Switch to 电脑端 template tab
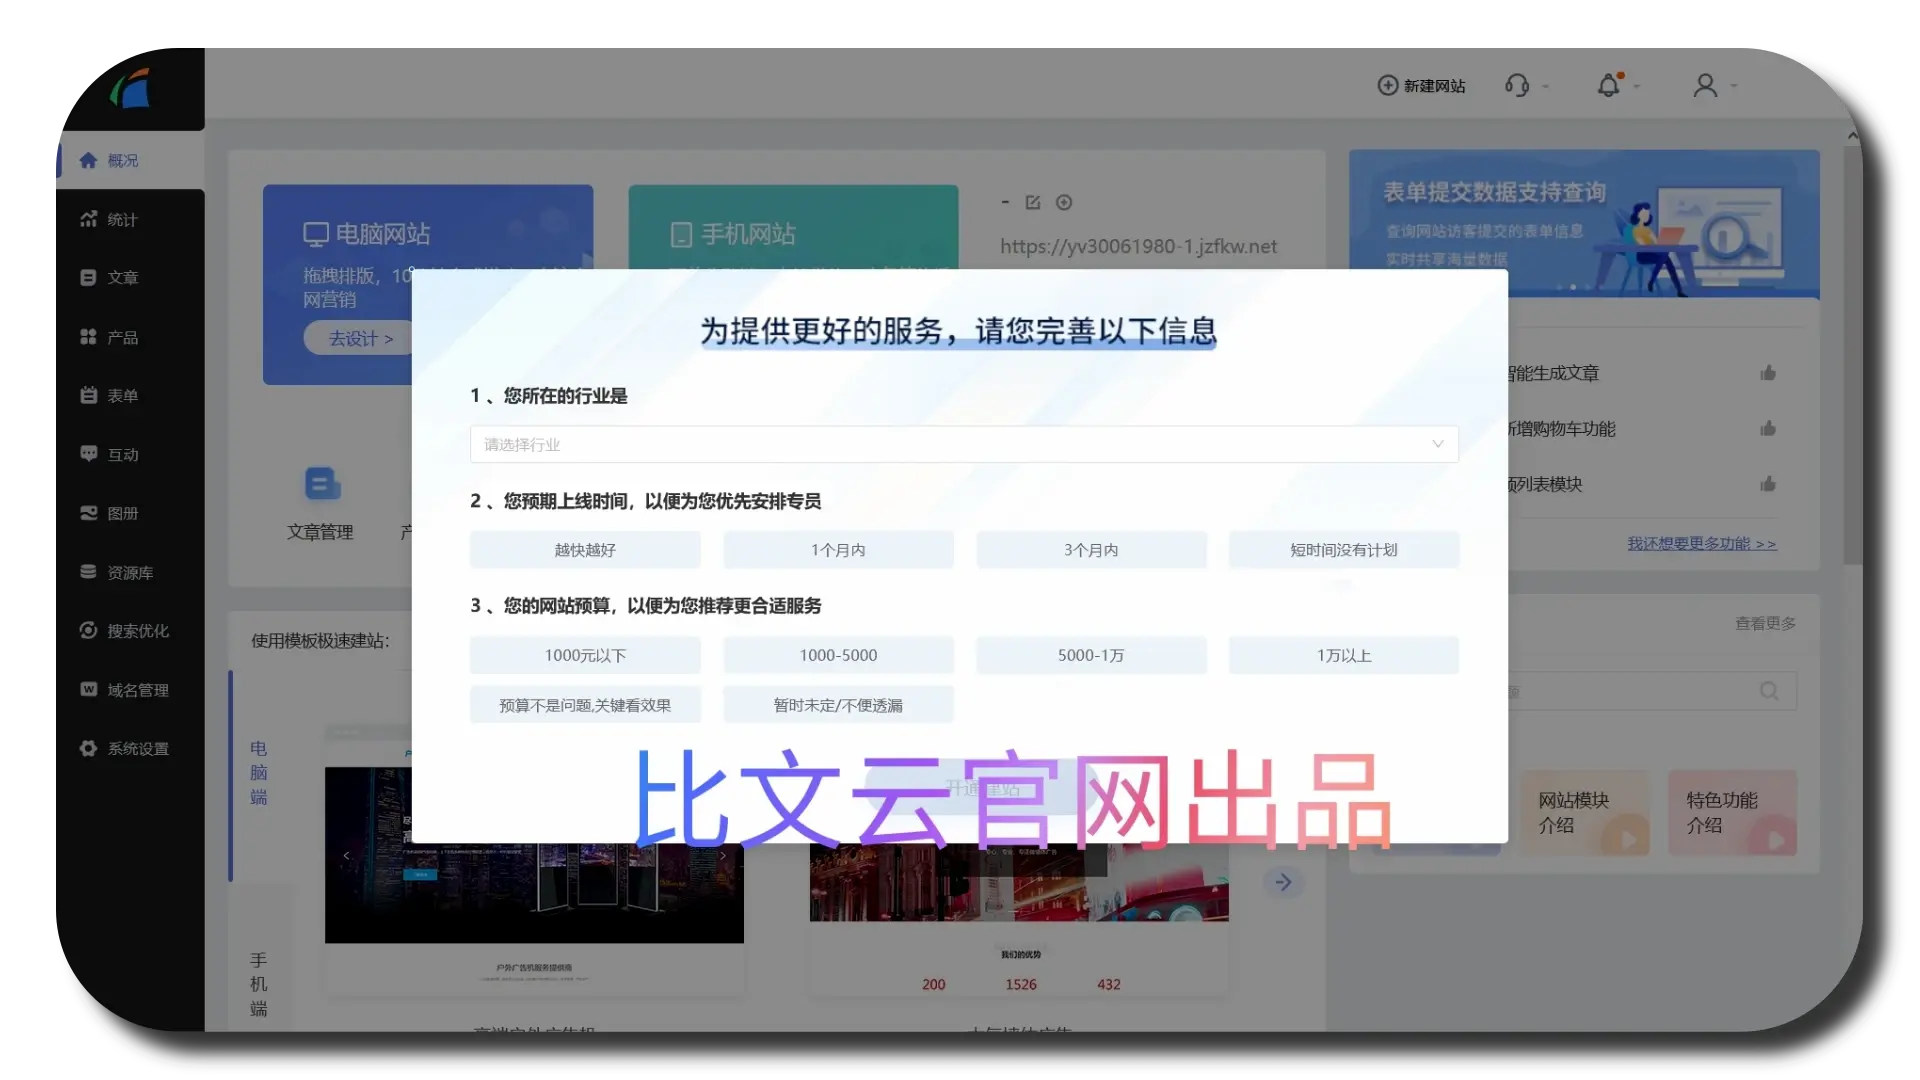The image size is (1920, 1080). pyautogui.click(x=258, y=773)
